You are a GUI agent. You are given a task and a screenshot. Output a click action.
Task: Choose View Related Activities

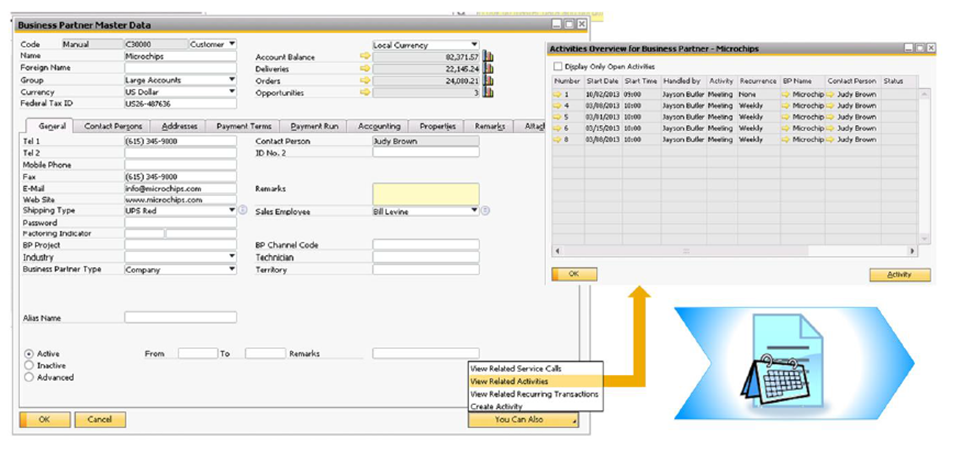click(535, 382)
